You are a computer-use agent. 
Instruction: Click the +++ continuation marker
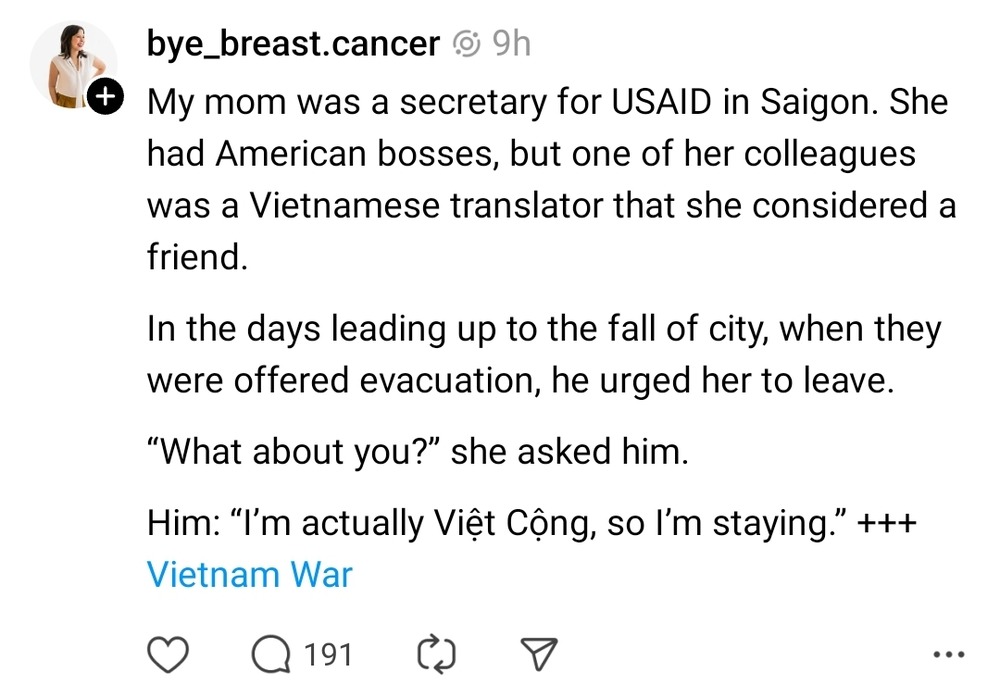point(887,523)
